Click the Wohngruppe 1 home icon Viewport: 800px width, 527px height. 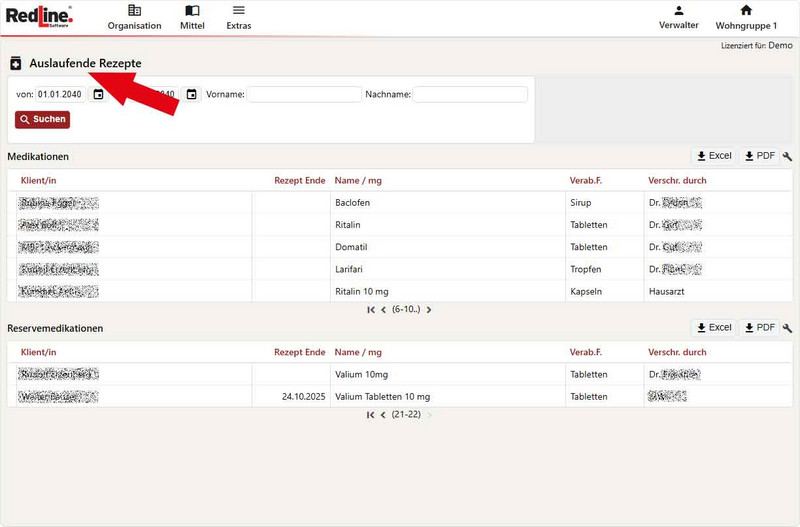(745, 11)
